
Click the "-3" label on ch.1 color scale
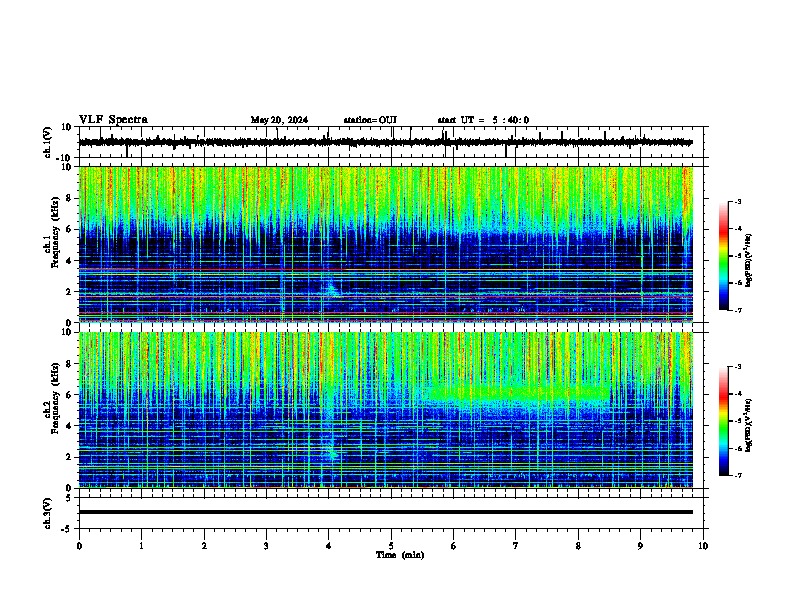738,202
